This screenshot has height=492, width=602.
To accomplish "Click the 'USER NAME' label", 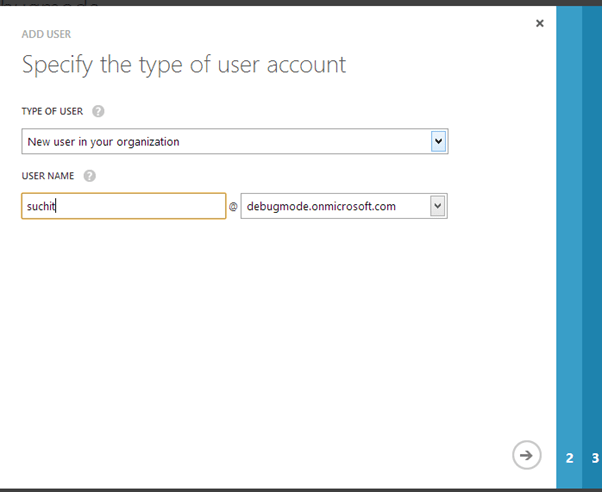I will tap(48, 176).
